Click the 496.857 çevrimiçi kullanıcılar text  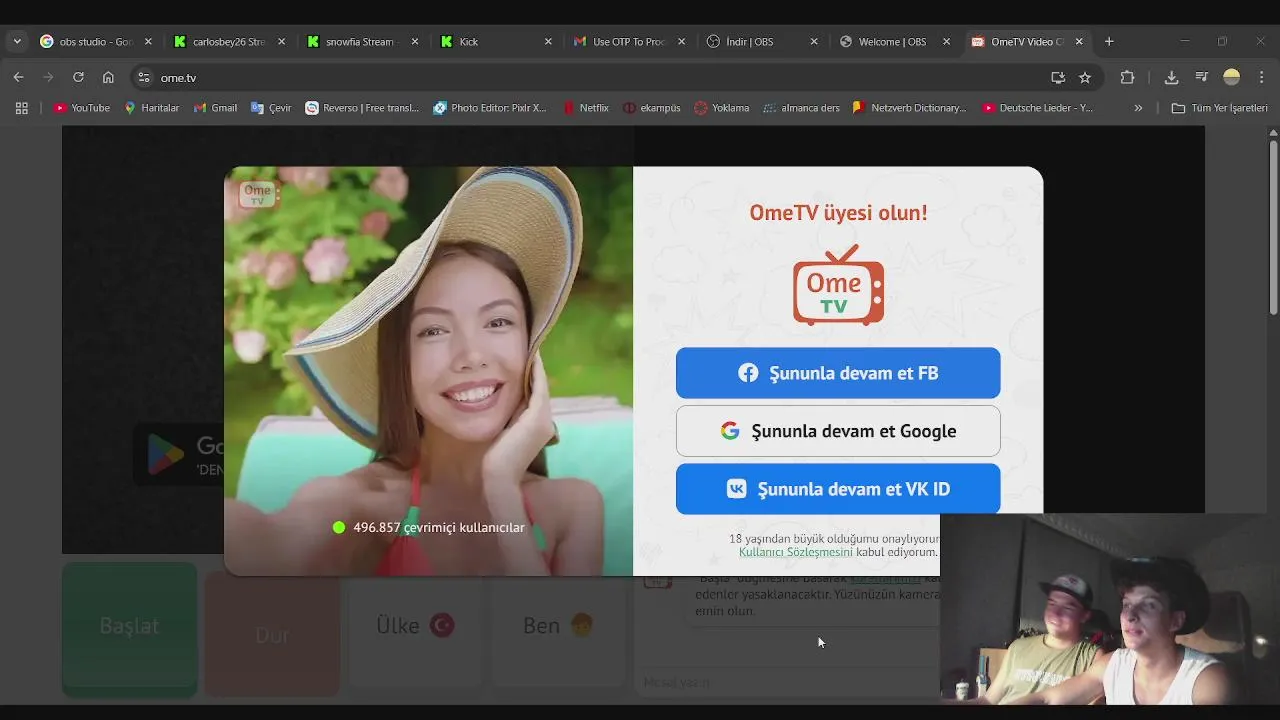[438, 528]
